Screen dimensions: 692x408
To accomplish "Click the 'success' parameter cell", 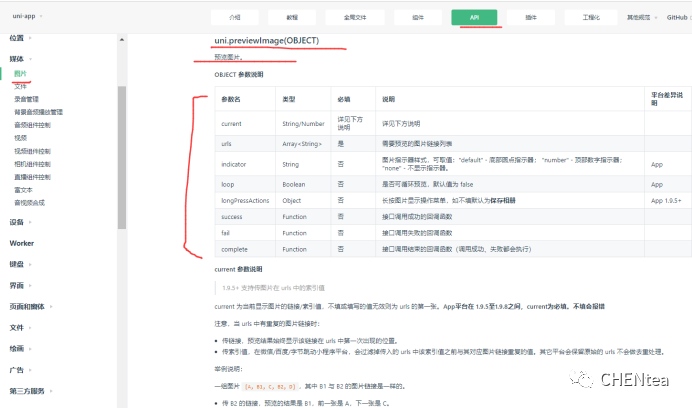I will point(245,217).
